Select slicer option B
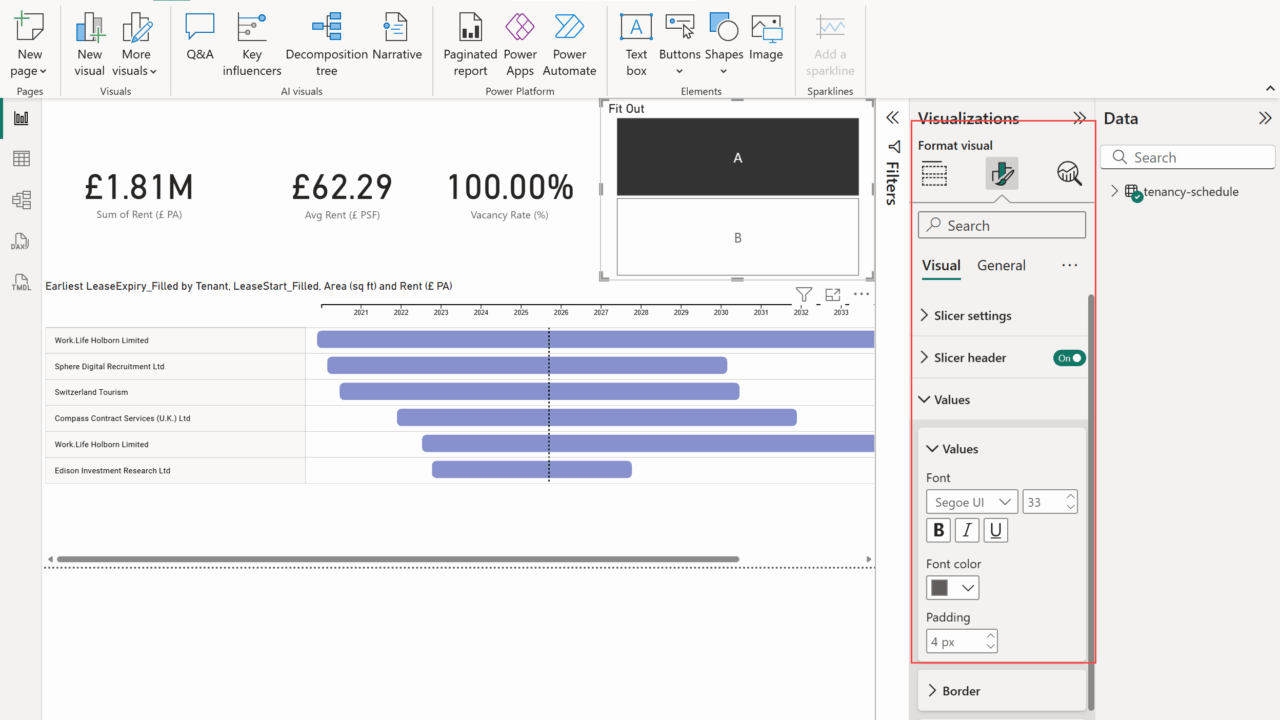Image resolution: width=1280 pixels, height=720 pixels. pos(737,238)
